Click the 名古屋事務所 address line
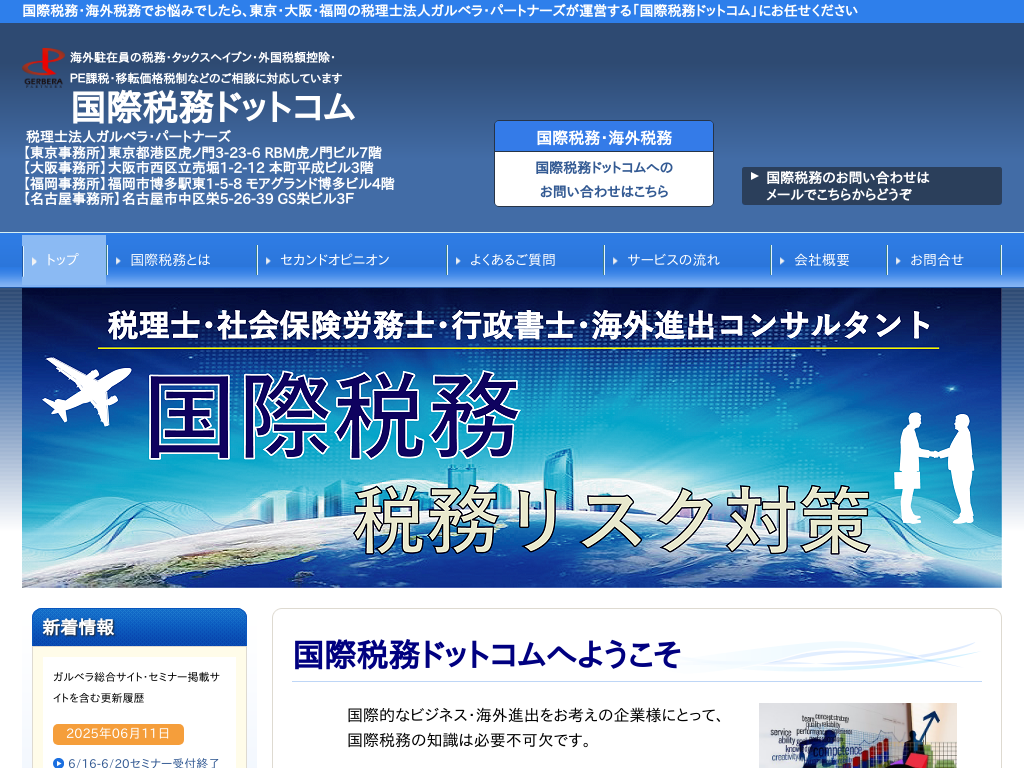This screenshot has width=1024, height=768. (x=188, y=199)
